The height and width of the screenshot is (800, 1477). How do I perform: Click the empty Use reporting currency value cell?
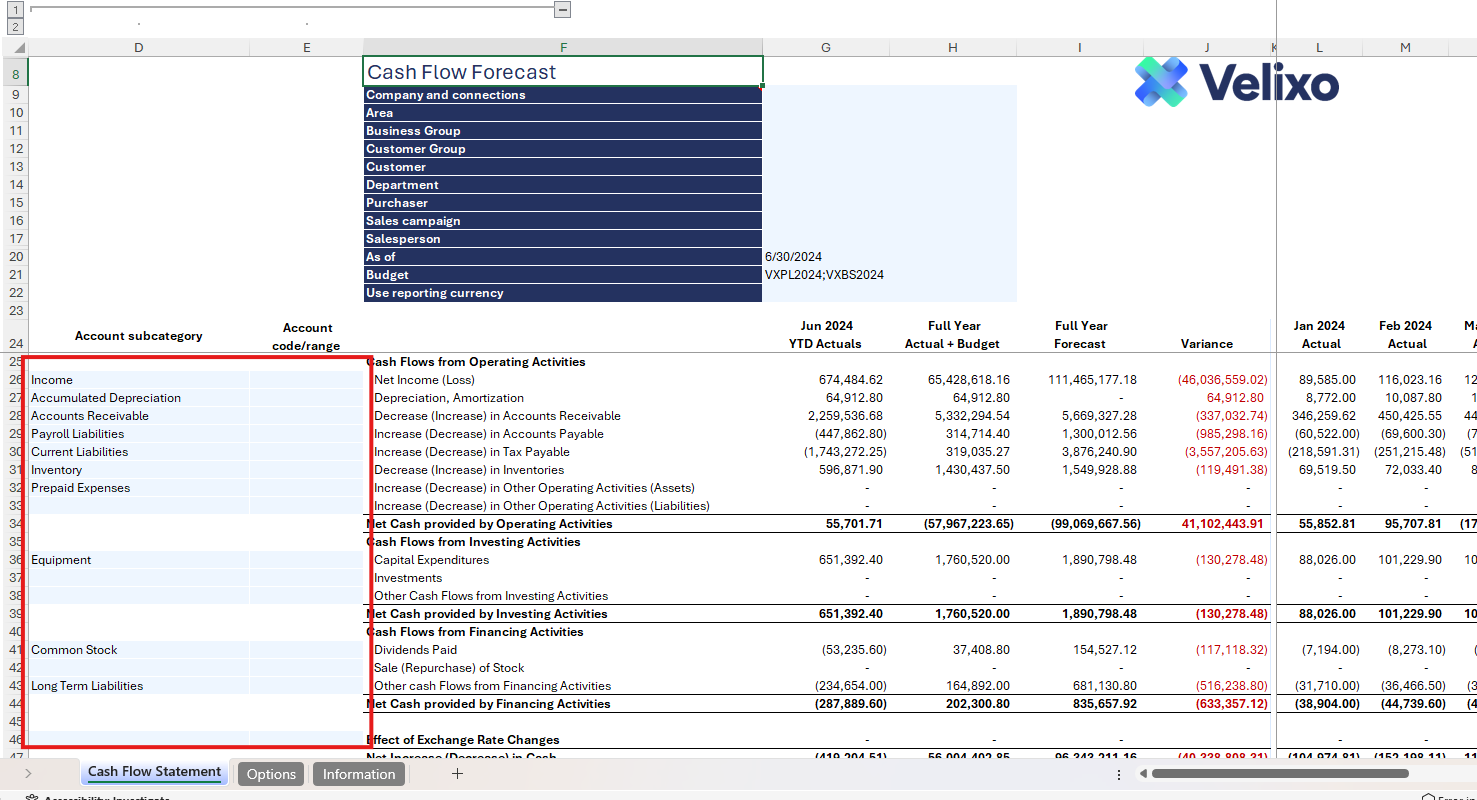pos(825,293)
